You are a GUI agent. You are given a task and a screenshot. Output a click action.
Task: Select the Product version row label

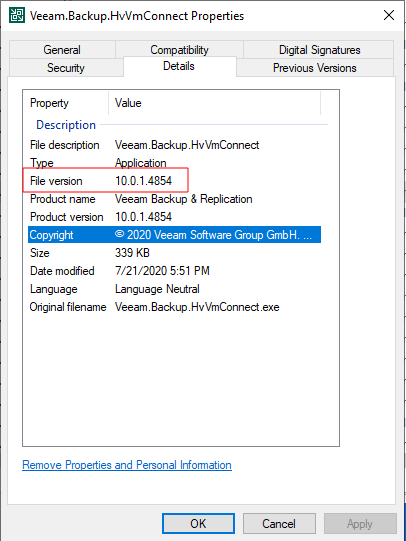67,217
